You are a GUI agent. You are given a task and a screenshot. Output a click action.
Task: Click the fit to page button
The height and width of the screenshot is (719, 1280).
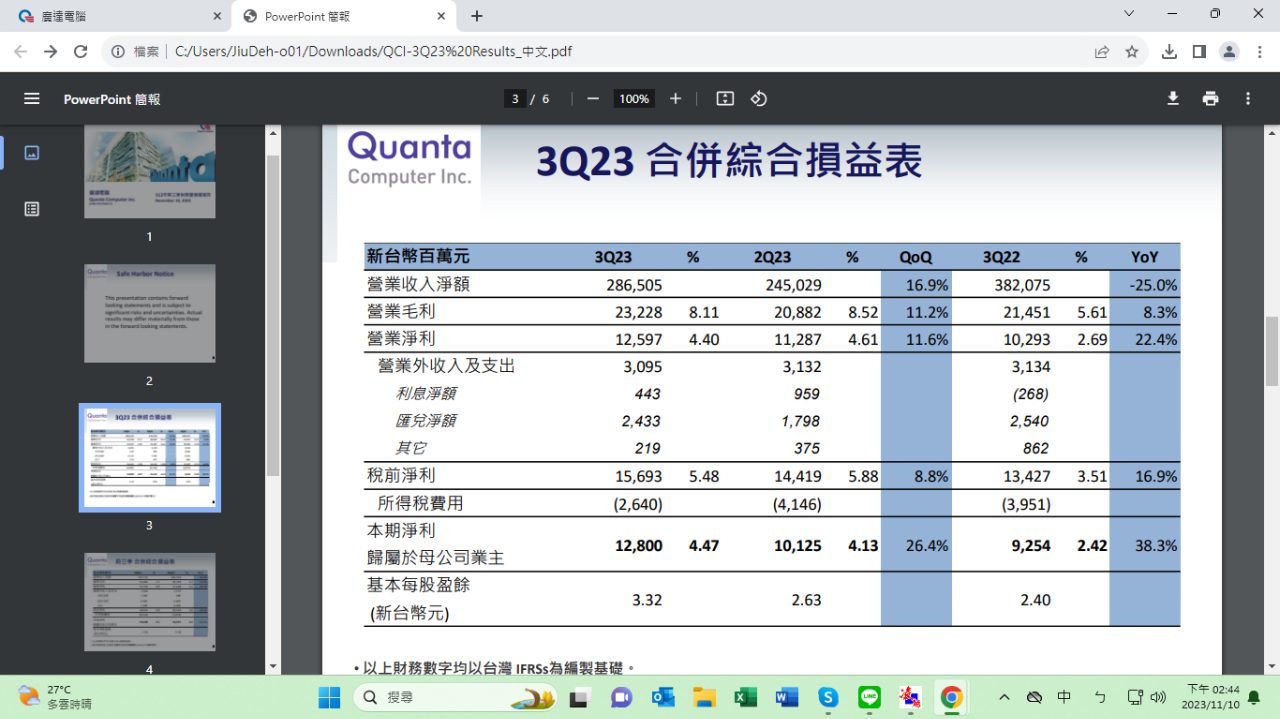click(725, 99)
